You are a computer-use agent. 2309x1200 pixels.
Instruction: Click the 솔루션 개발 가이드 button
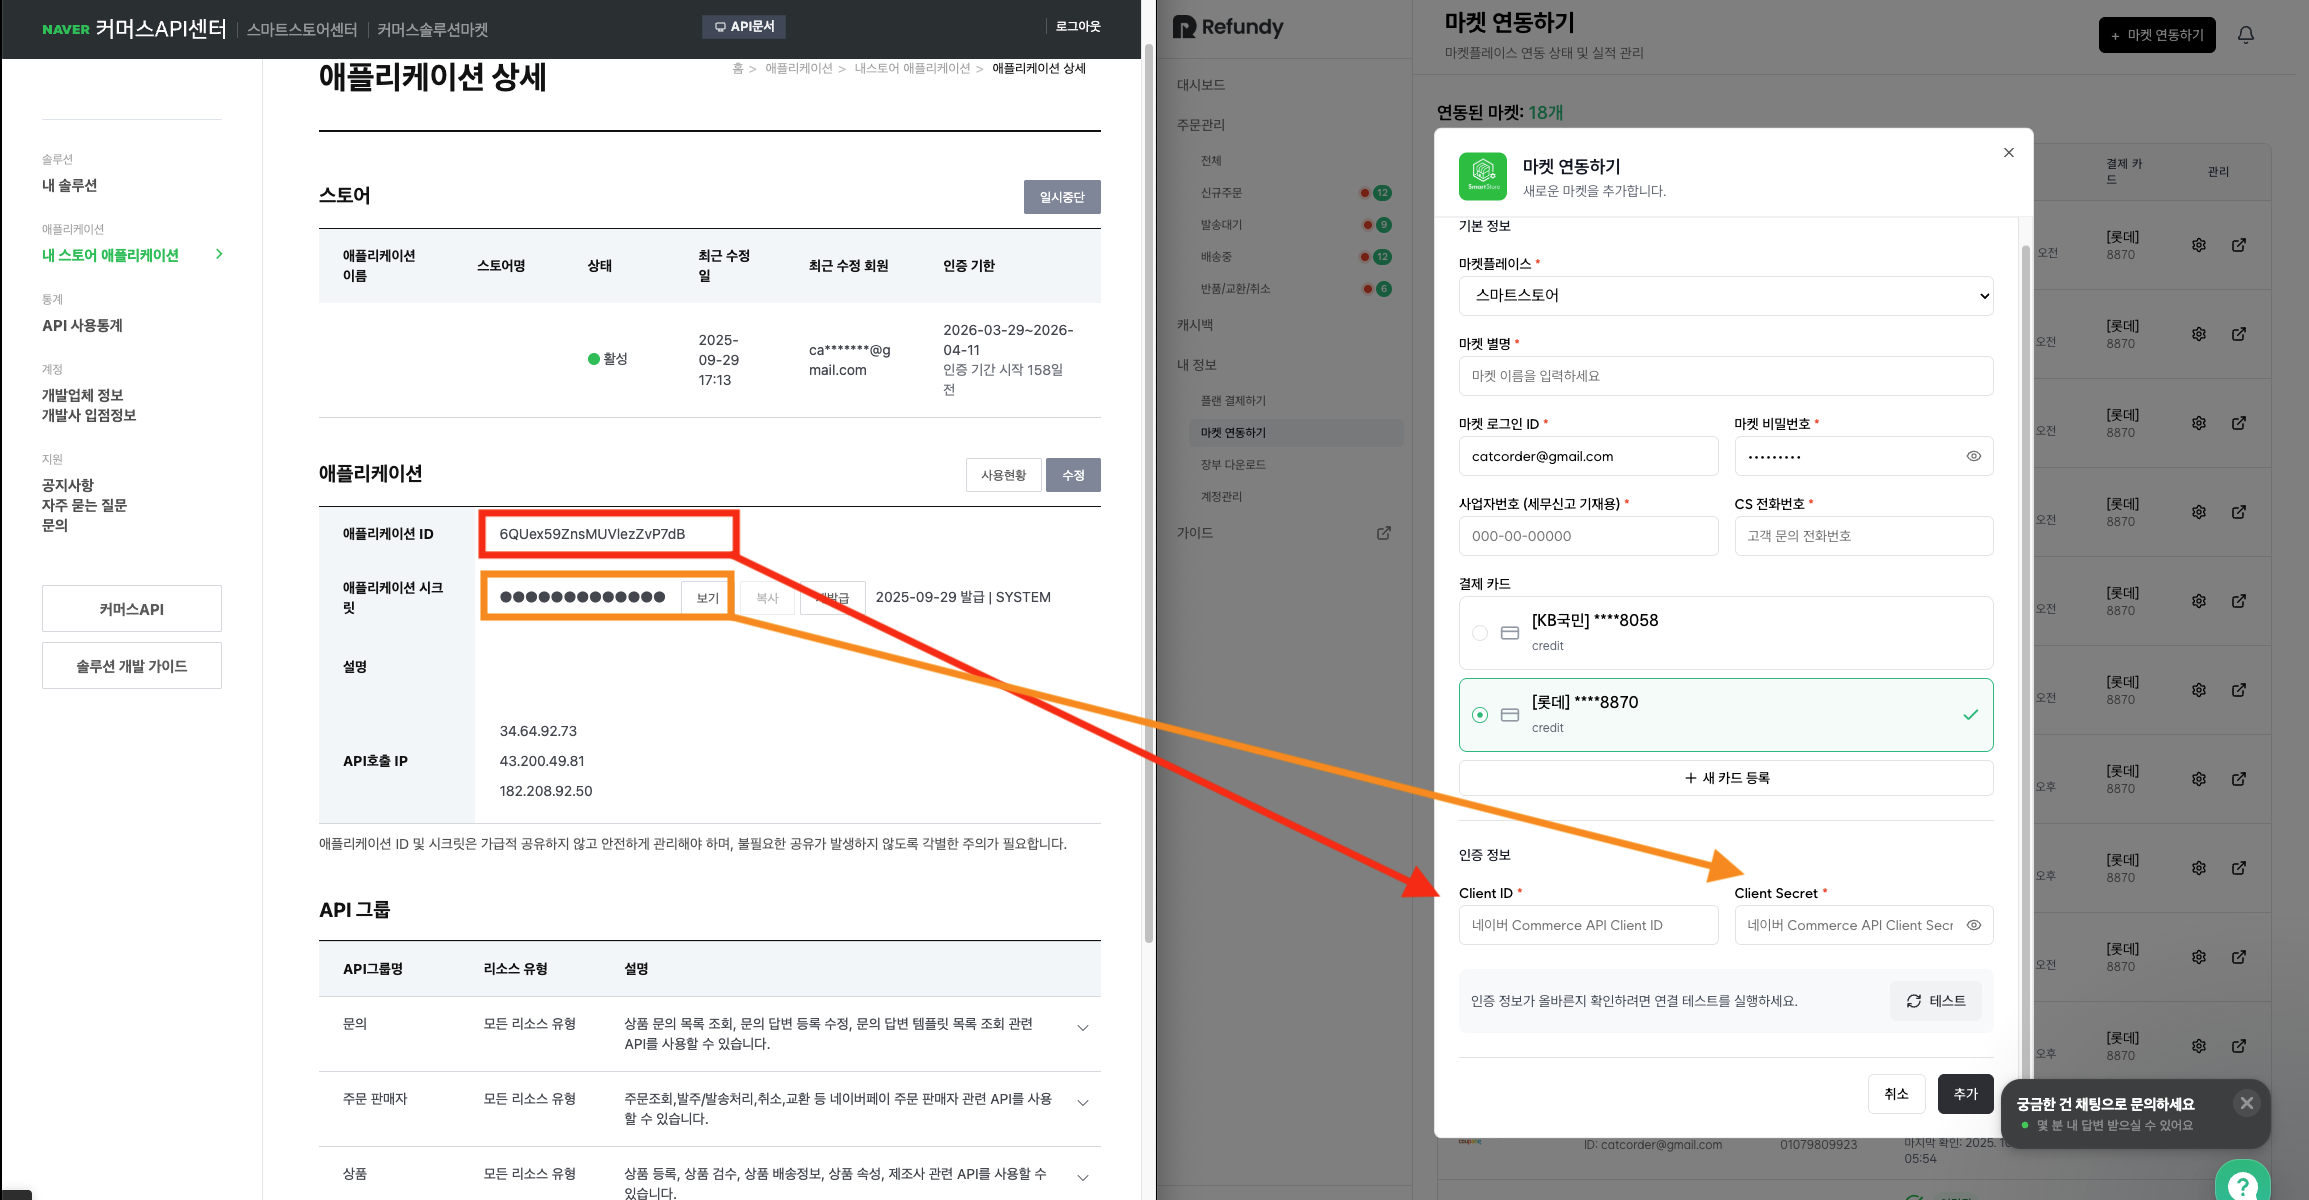[132, 666]
